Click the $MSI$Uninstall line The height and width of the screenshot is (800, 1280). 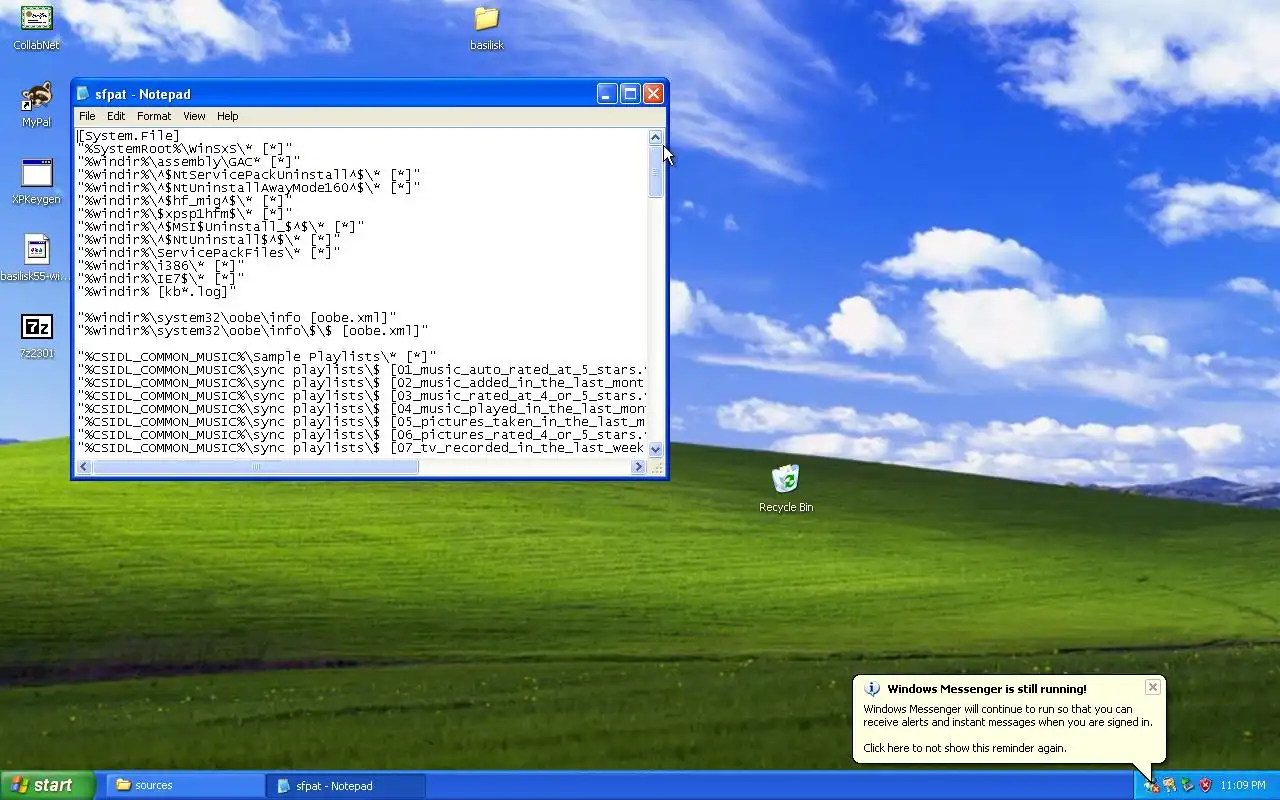pos(221,227)
